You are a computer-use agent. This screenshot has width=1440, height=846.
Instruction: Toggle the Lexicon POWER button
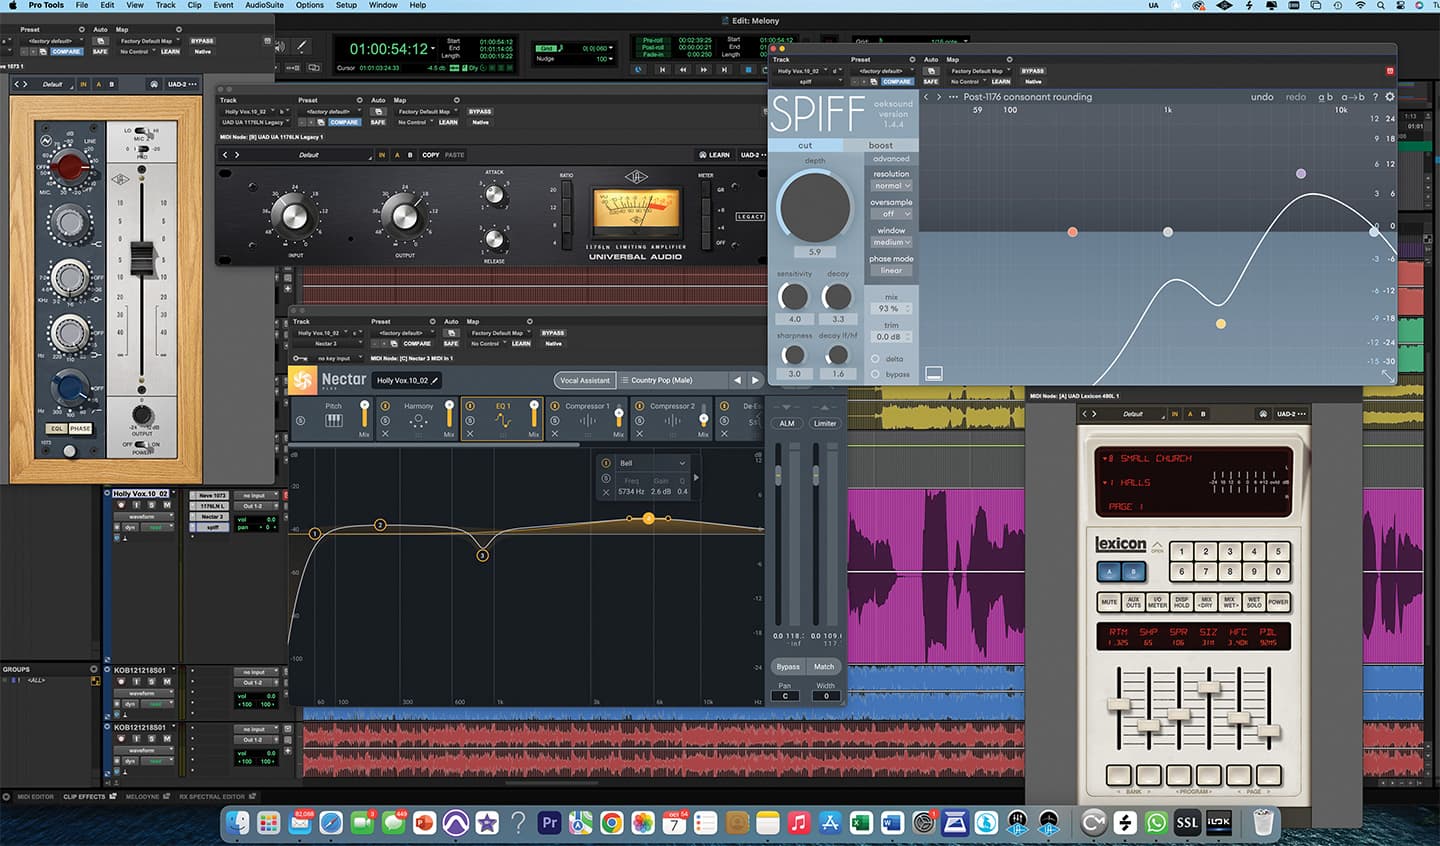point(1278,602)
